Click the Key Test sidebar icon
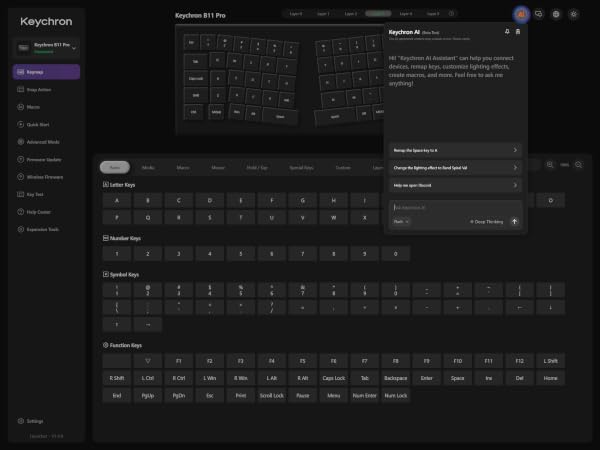The height and width of the screenshot is (450, 600). 21,194
